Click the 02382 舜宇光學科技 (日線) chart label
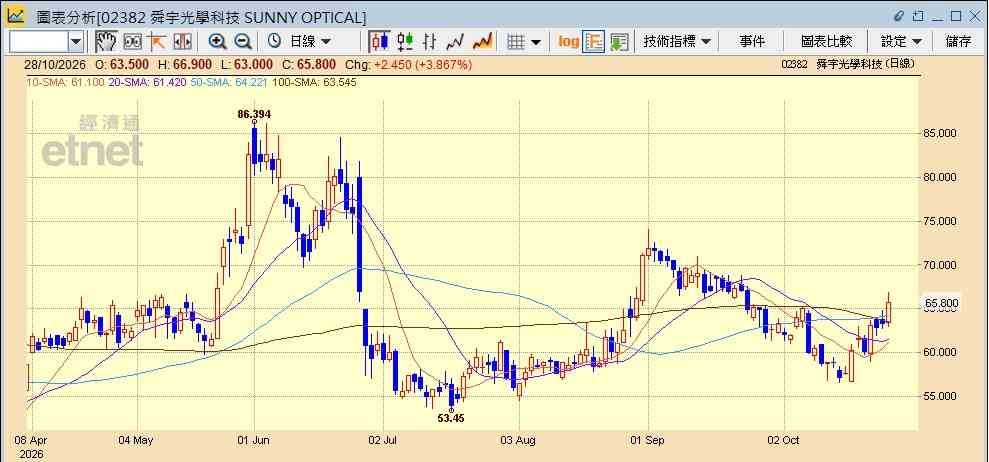Image resolution: width=989 pixels, height=462 pixels. [x=847, y=64]
